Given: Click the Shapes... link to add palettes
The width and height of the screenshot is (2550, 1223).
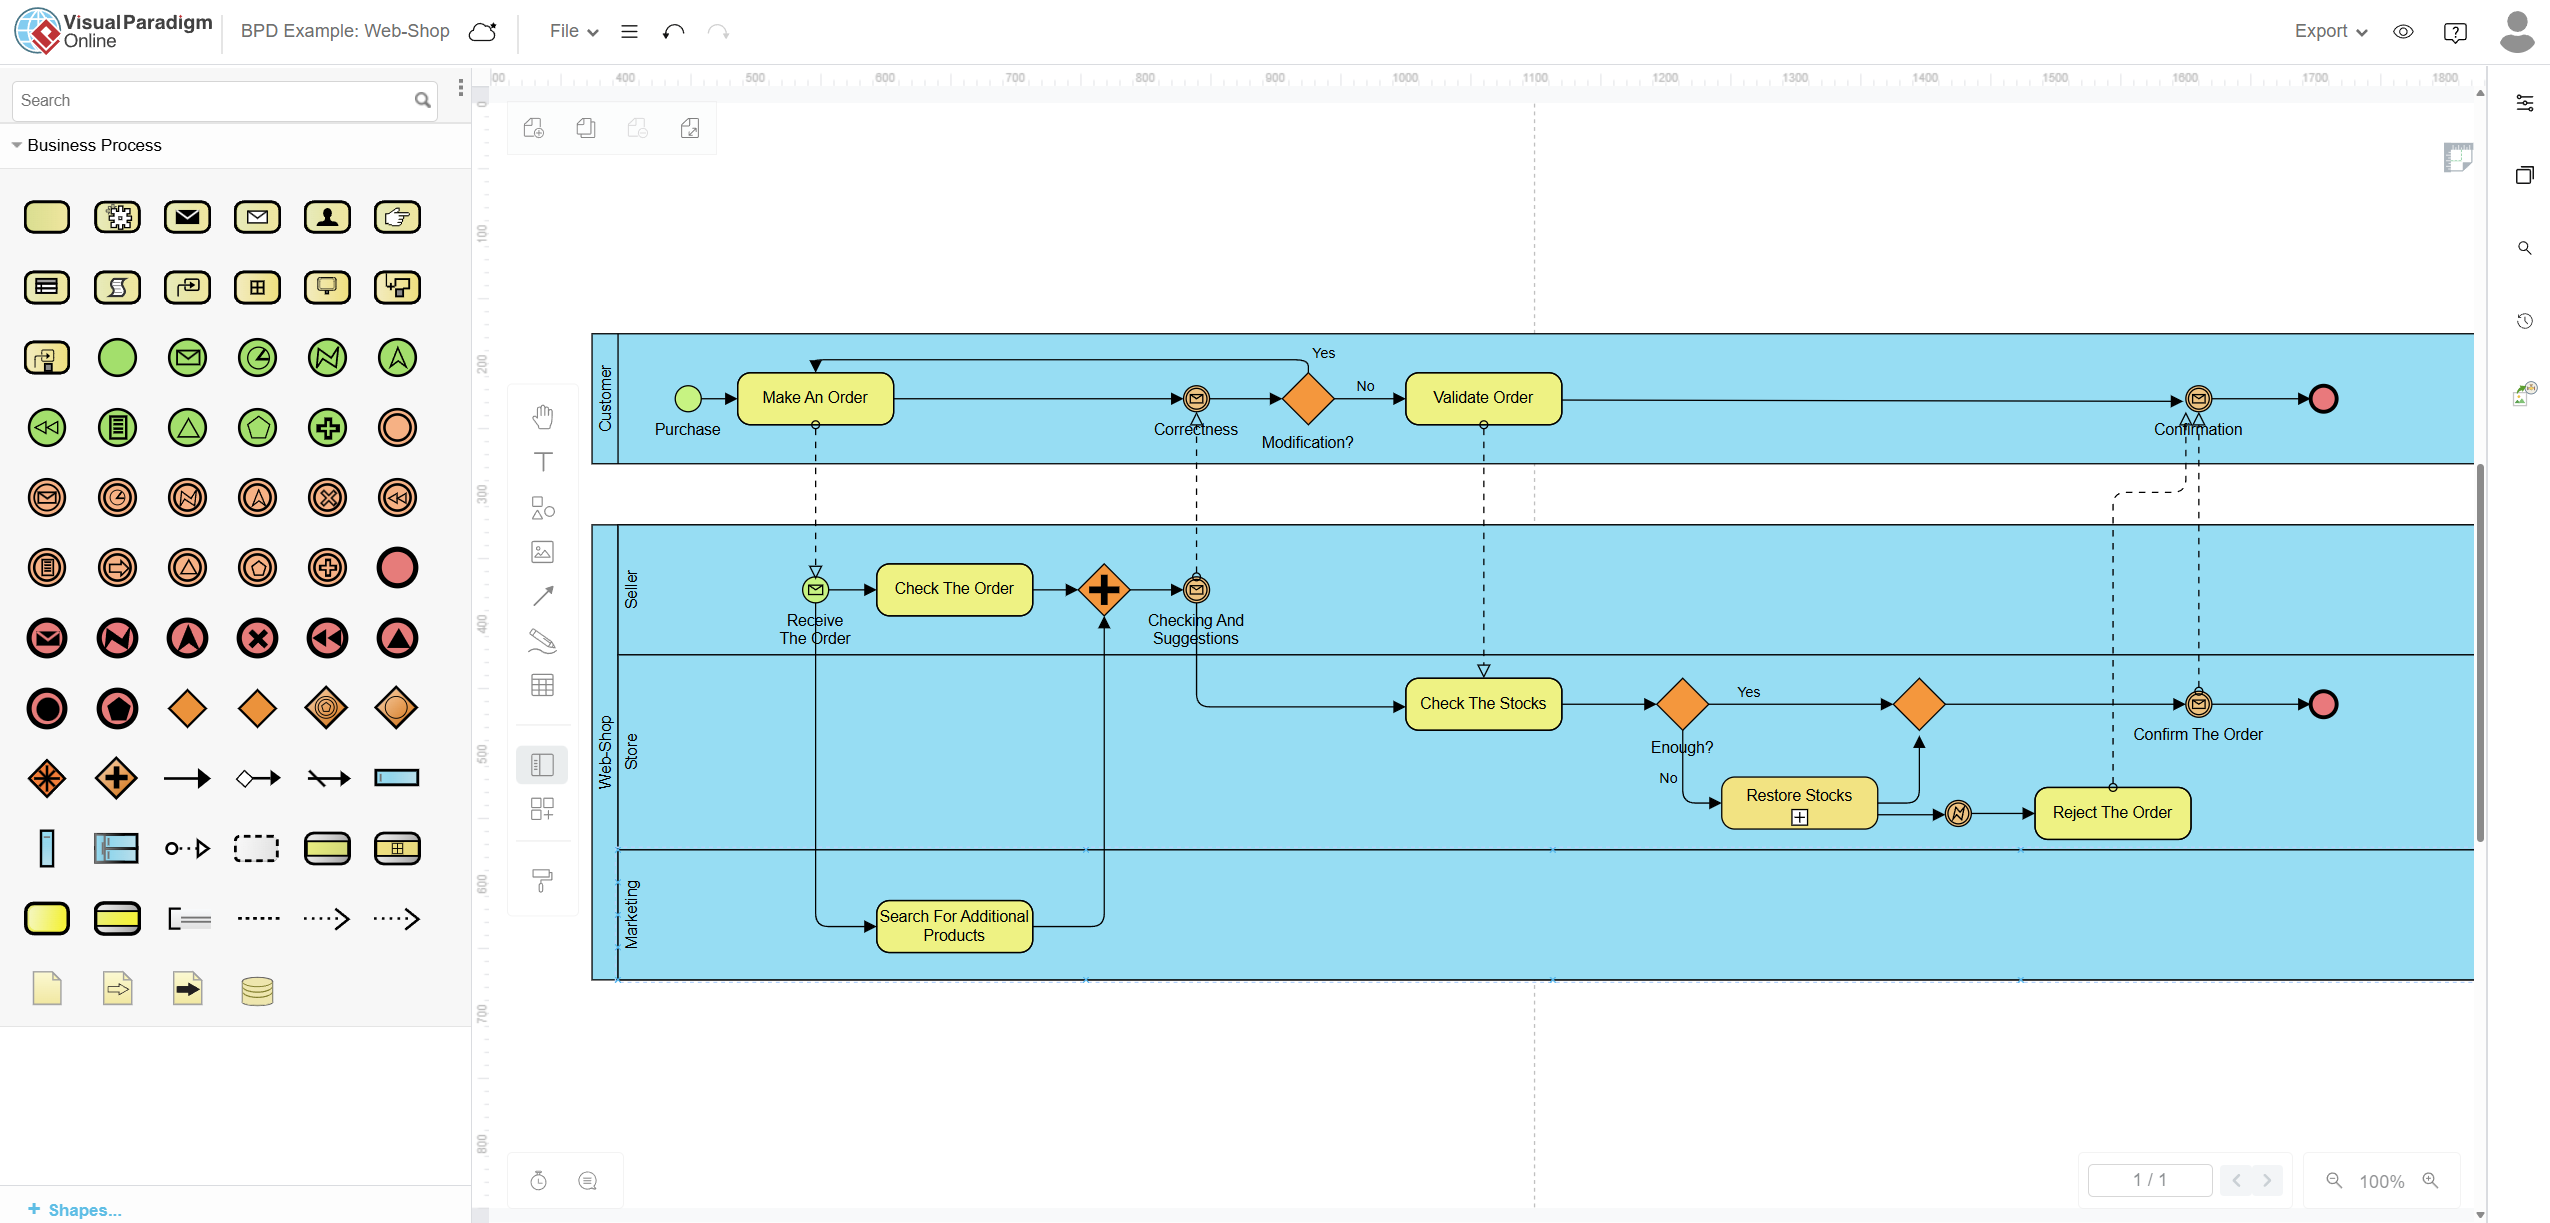Looking at the screenshot, I should (x=75, y=1210).
